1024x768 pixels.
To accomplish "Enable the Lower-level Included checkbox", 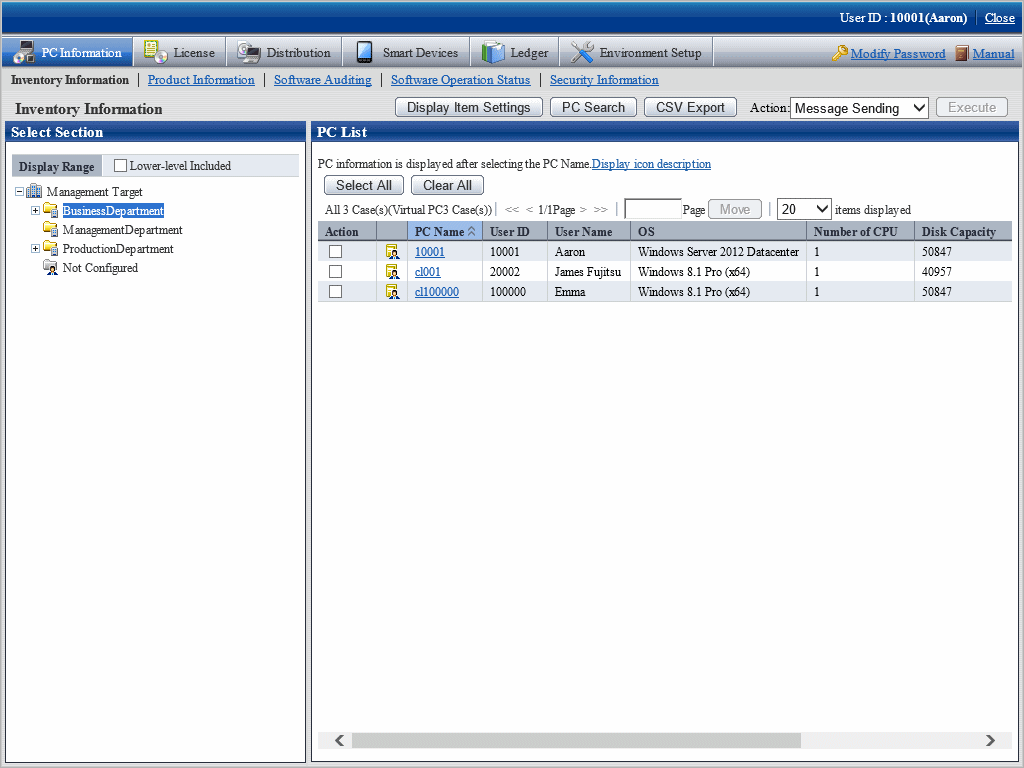I will pyautogui.click(x=121, y=166).
